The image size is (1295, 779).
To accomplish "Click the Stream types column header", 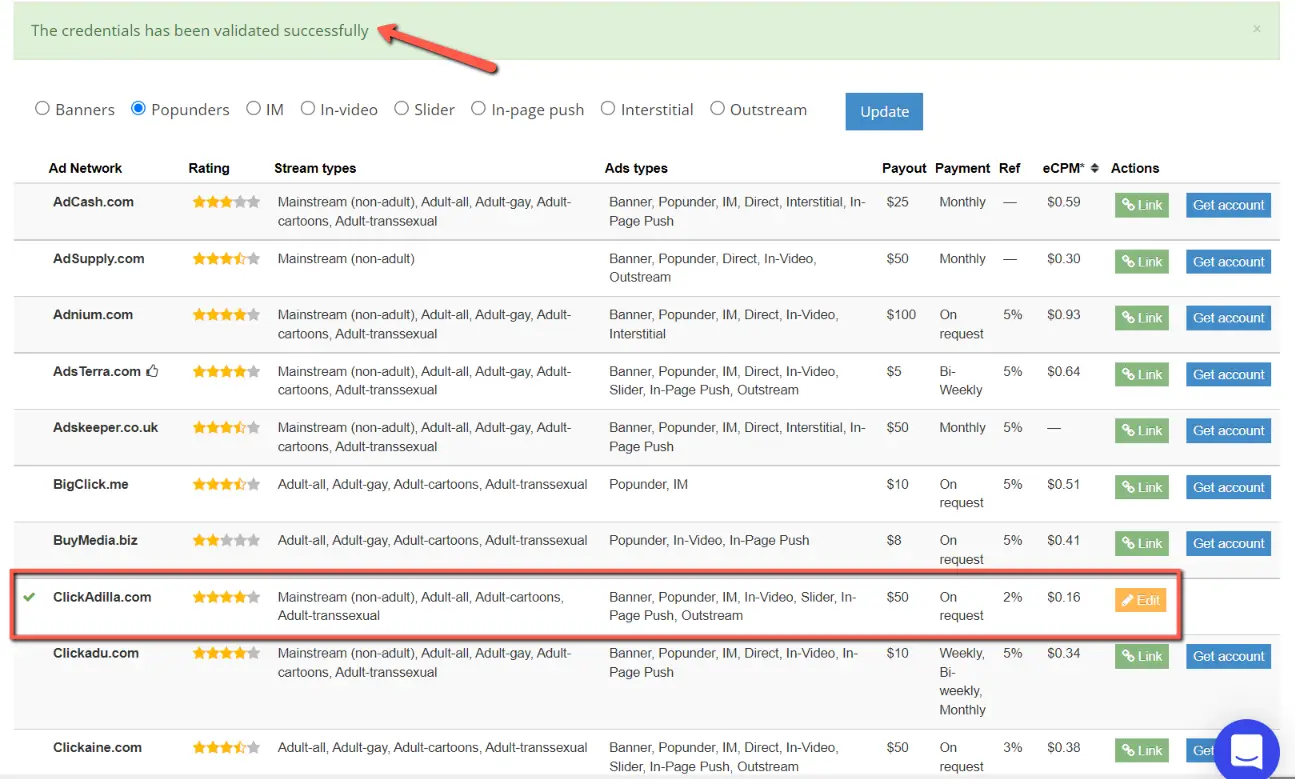I will [x=315, y=168].
